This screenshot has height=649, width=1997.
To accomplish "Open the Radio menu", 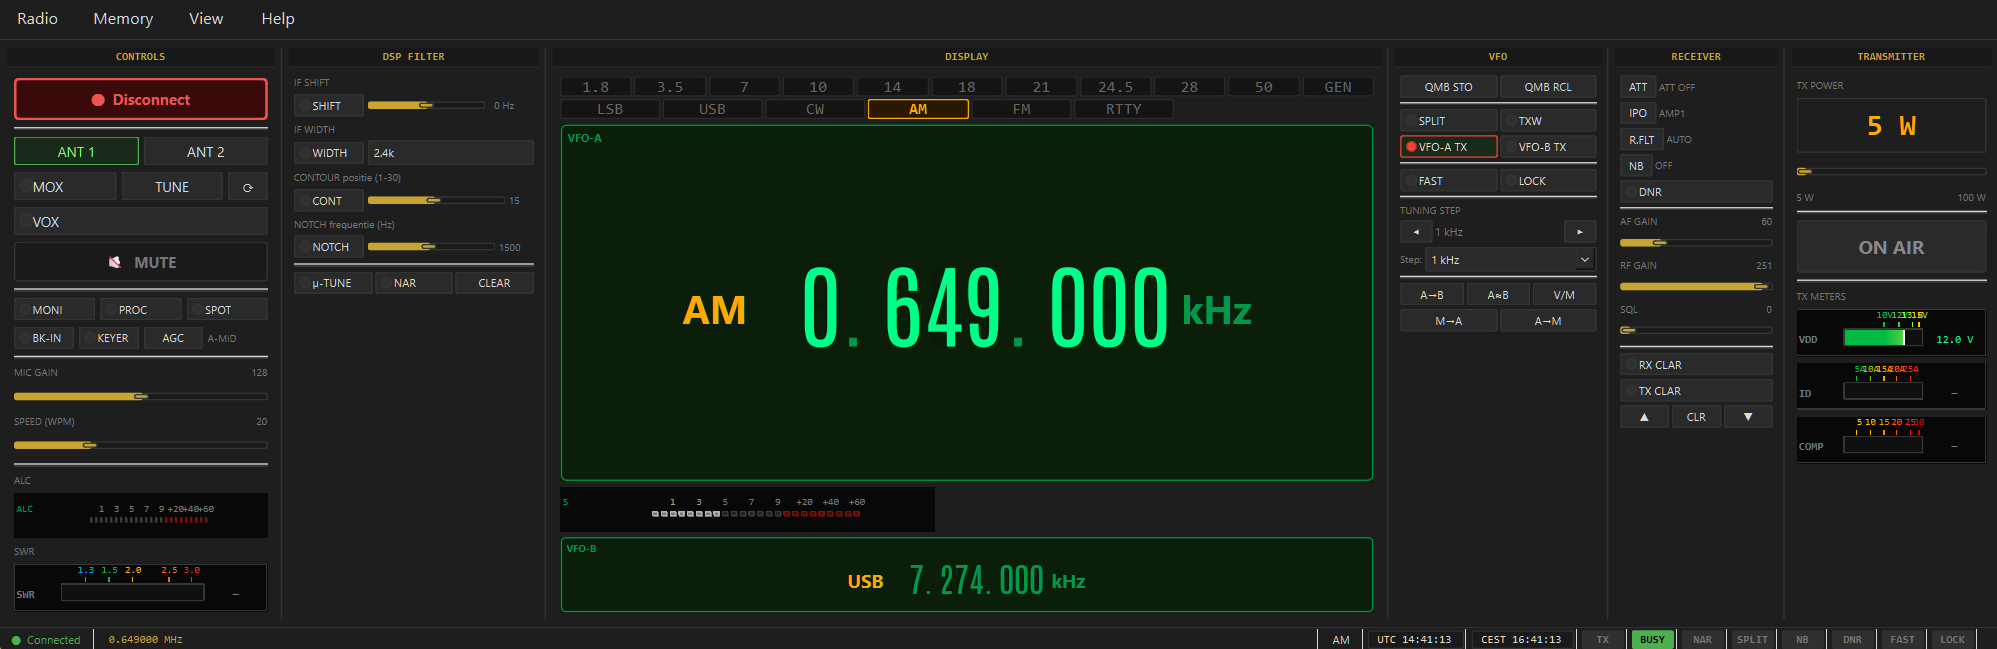I will [37, 19].
